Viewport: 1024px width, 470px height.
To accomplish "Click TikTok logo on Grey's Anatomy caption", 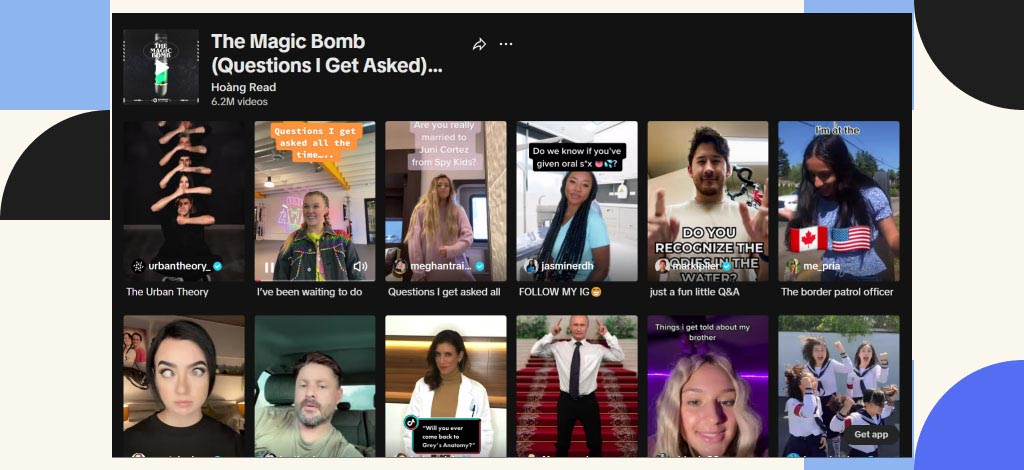I will (x=411, y=422).
